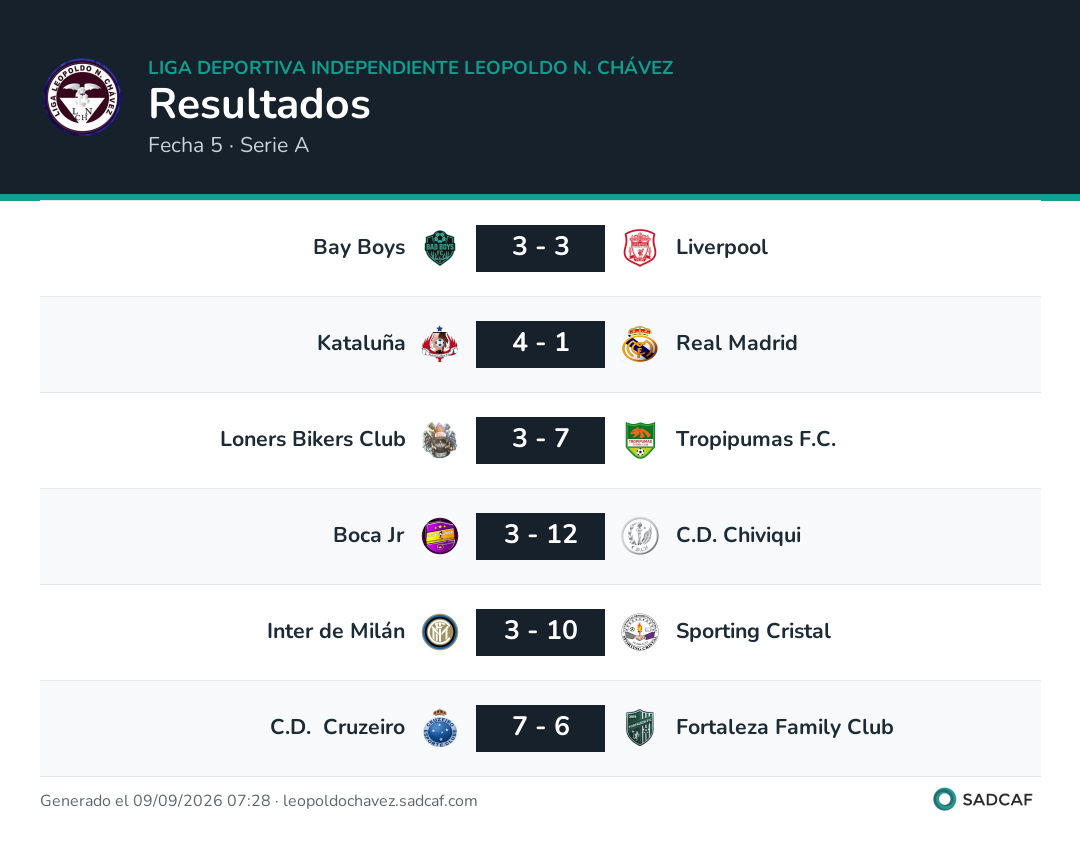The height and width of the screenshot is (852, 1080).
Task: Click the Real Madrid crest
Action: point(640,344)
